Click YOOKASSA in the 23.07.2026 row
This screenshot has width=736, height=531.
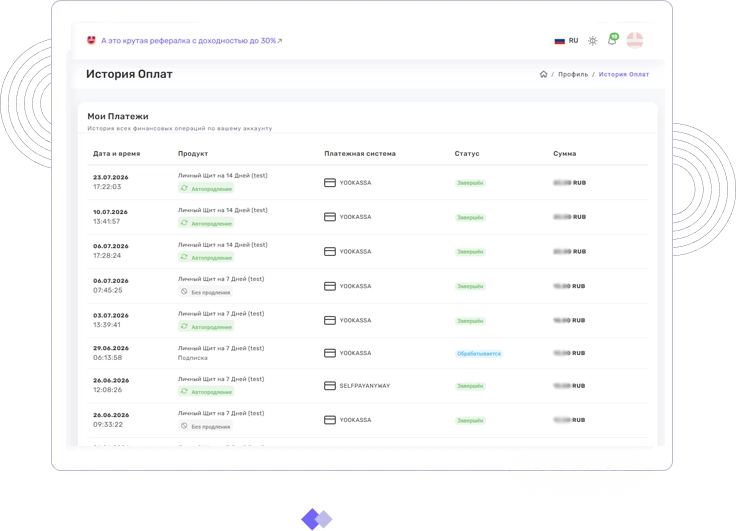point(355,183)
